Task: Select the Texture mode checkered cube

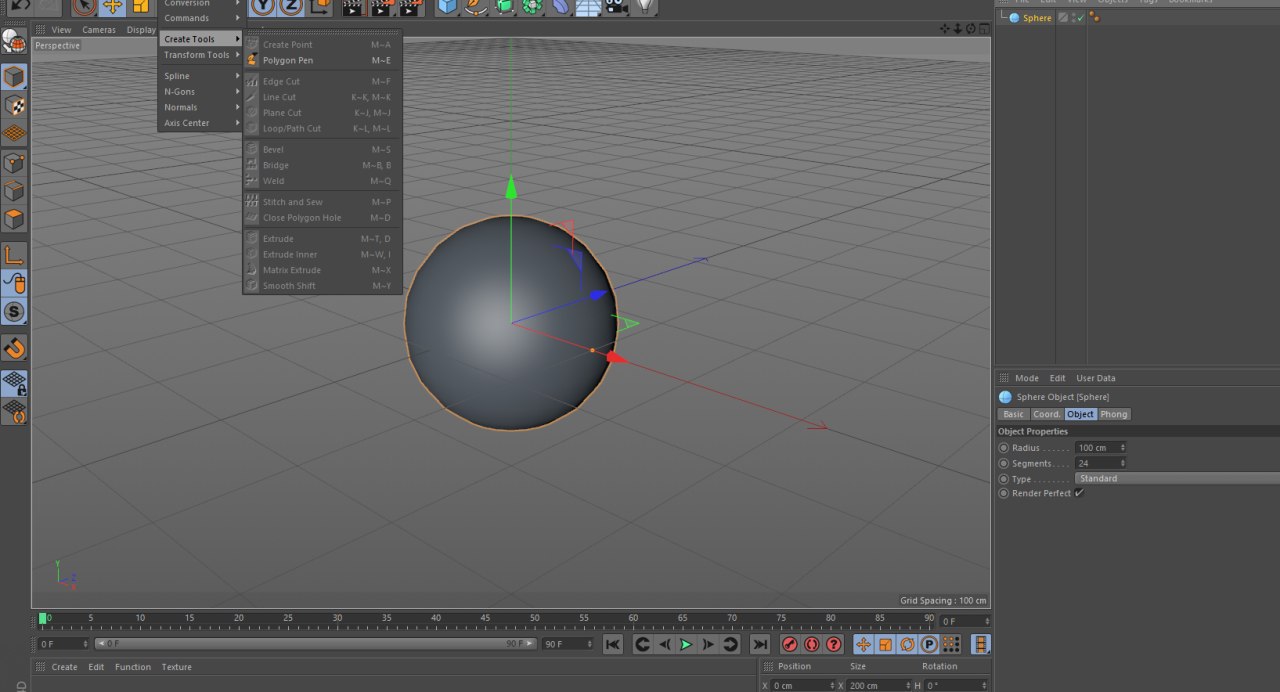Action: pos(14,105)
